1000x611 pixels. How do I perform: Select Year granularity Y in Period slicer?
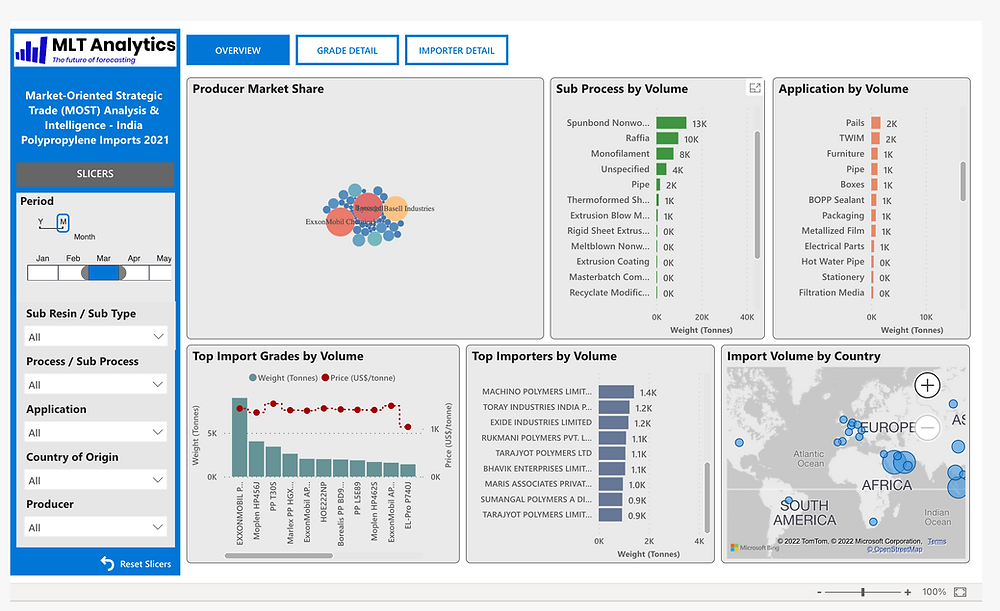[x=41, y=222]
